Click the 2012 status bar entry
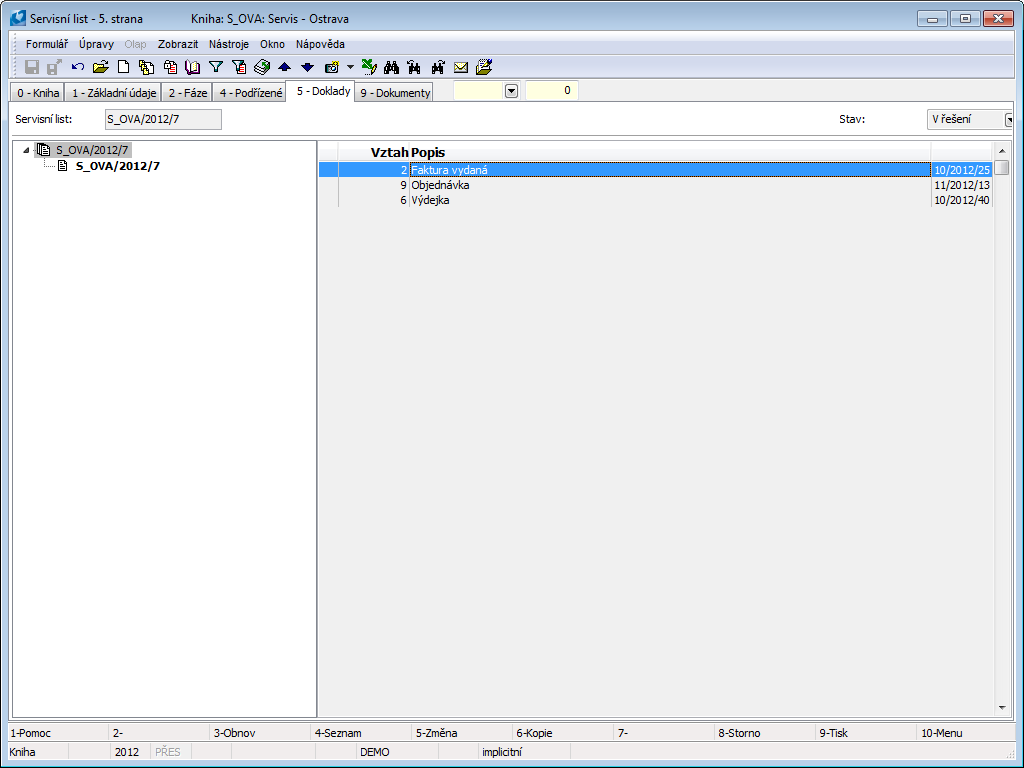The width and height of the screenshot is (1024, 768). tap(127, 752)
